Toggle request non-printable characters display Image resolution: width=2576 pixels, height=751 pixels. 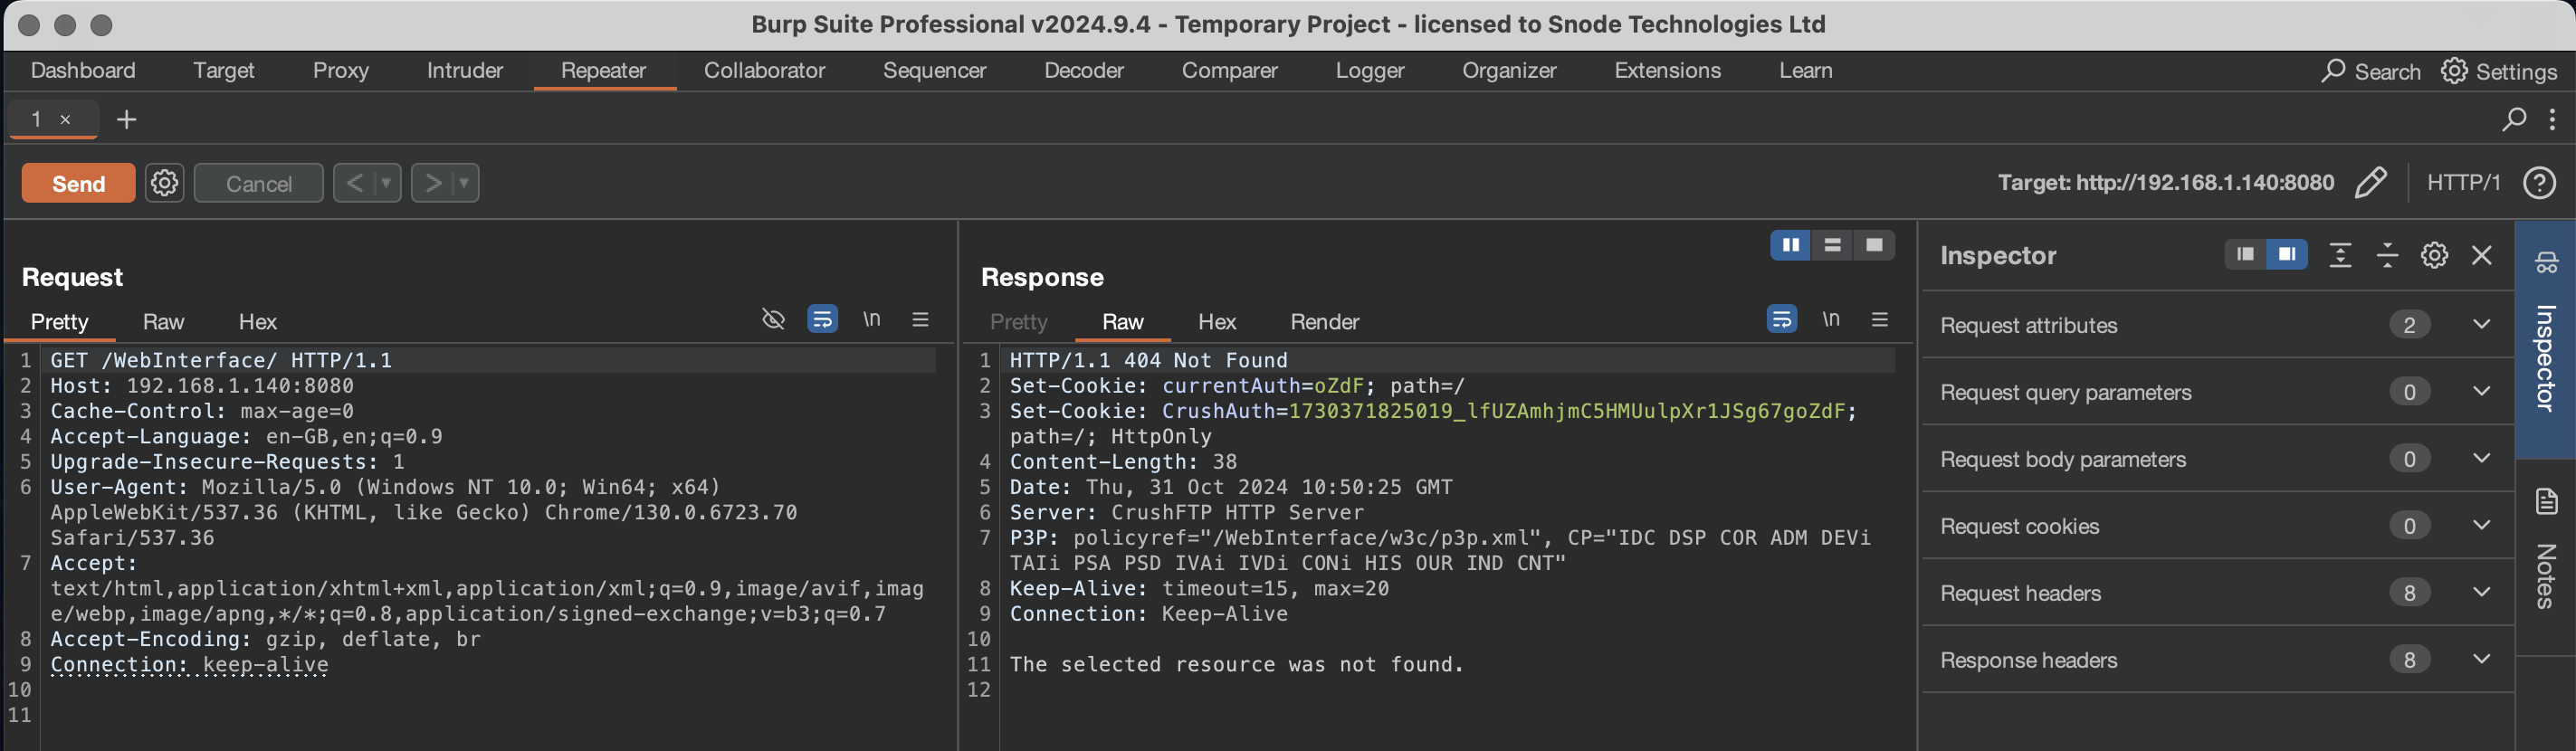coord(871,320)
